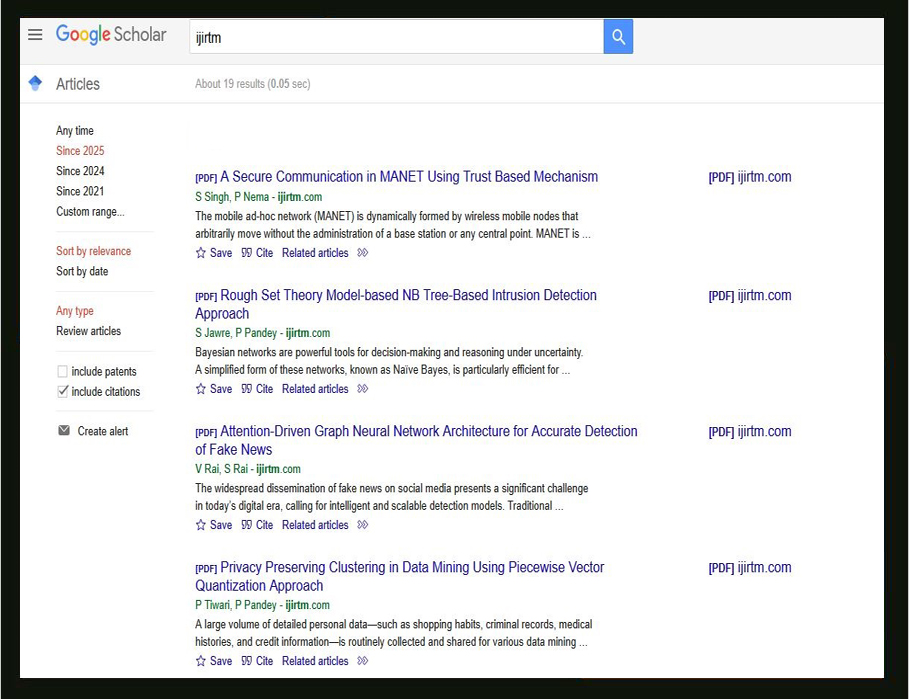Open the Custom range option
909x699 pixels.
click(x=90, y=211)
